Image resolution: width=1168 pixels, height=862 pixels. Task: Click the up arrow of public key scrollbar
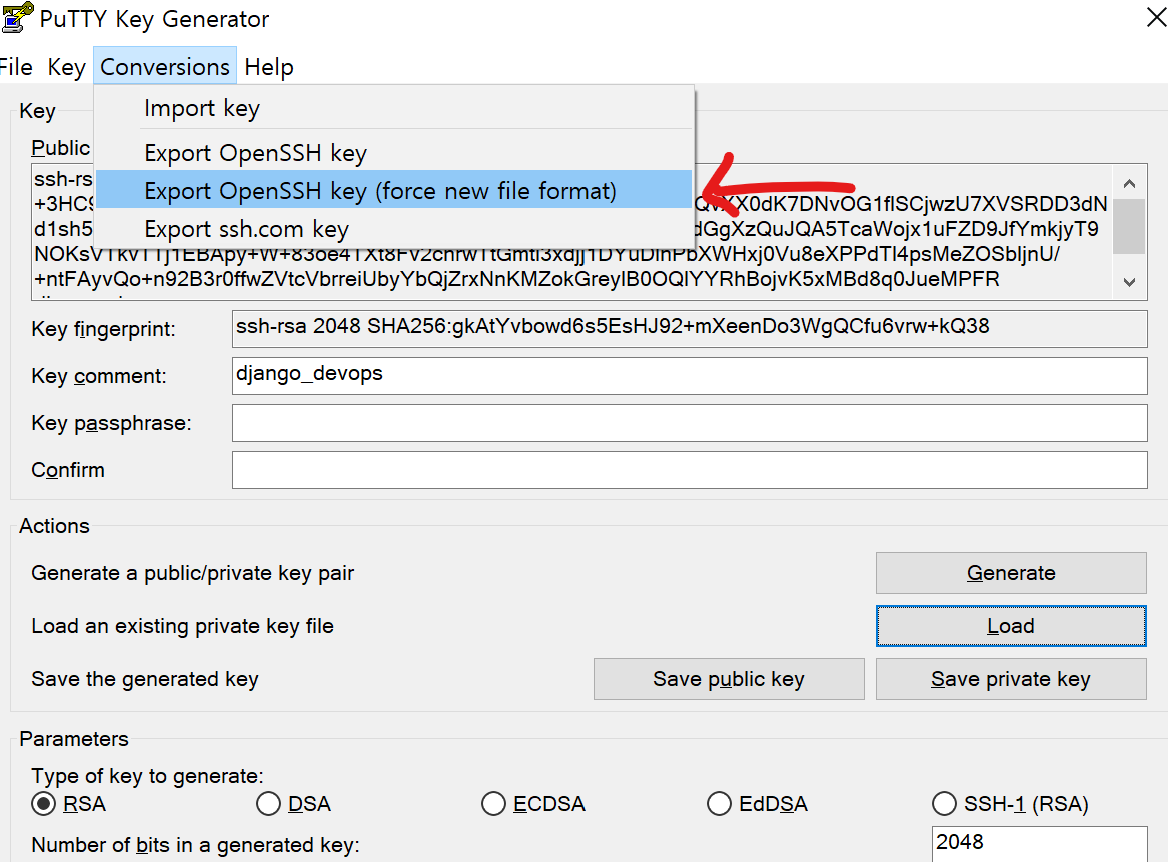point(1129,183)
